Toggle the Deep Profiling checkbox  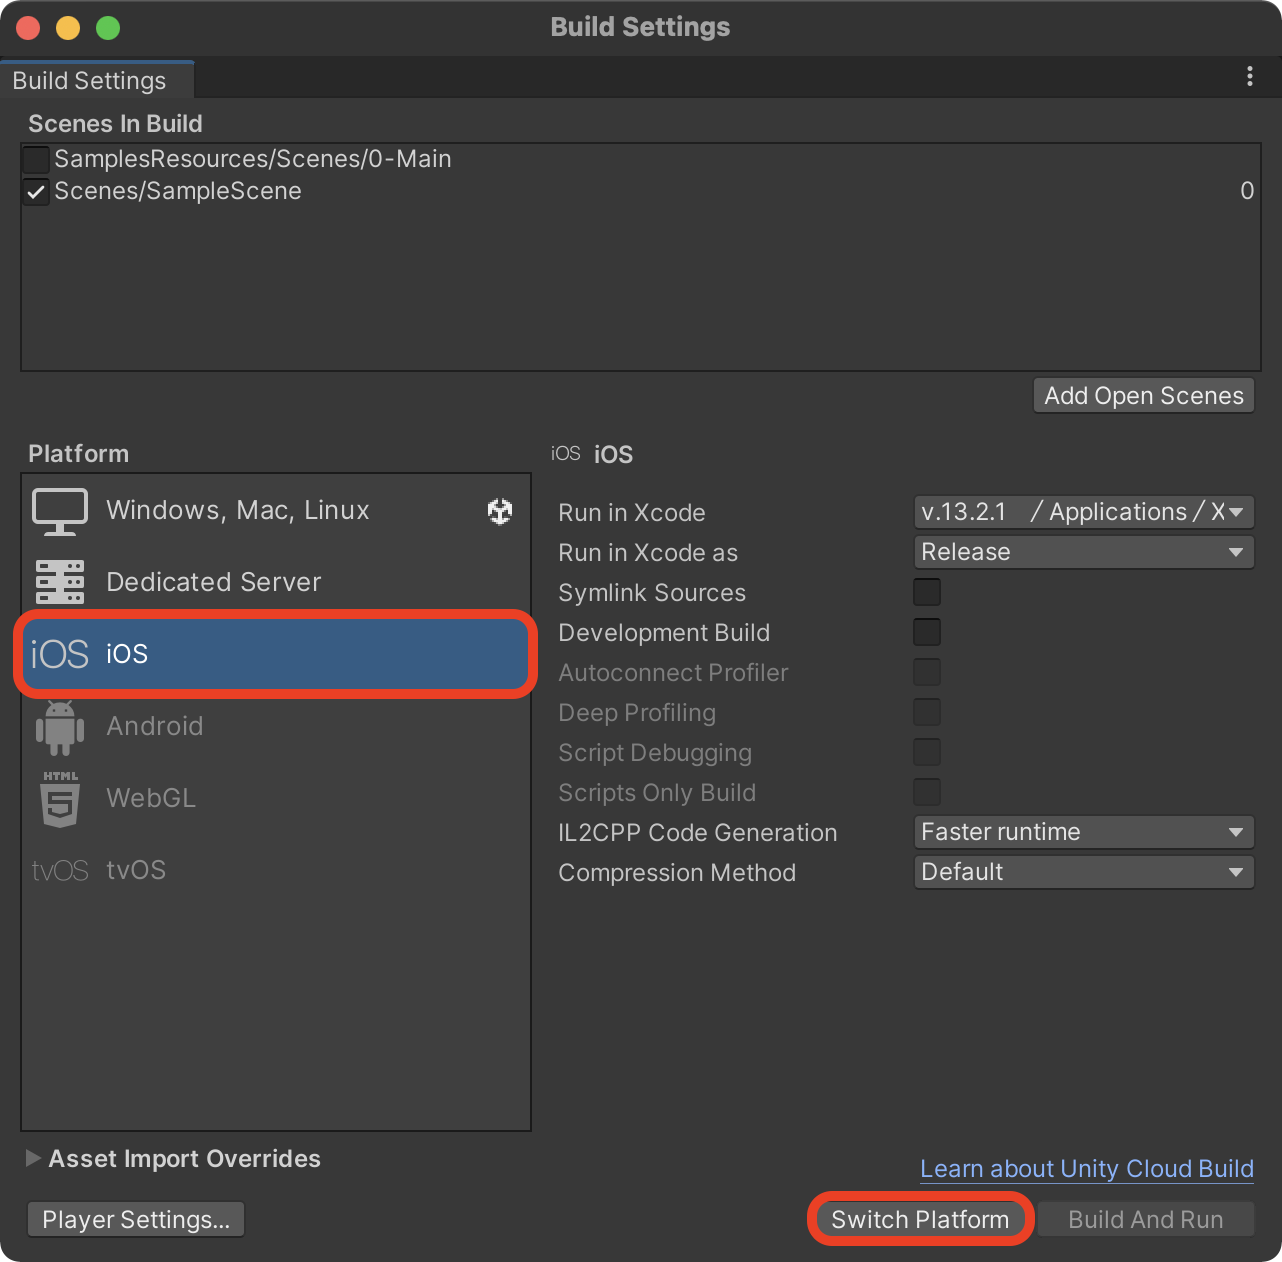[927, 712]
